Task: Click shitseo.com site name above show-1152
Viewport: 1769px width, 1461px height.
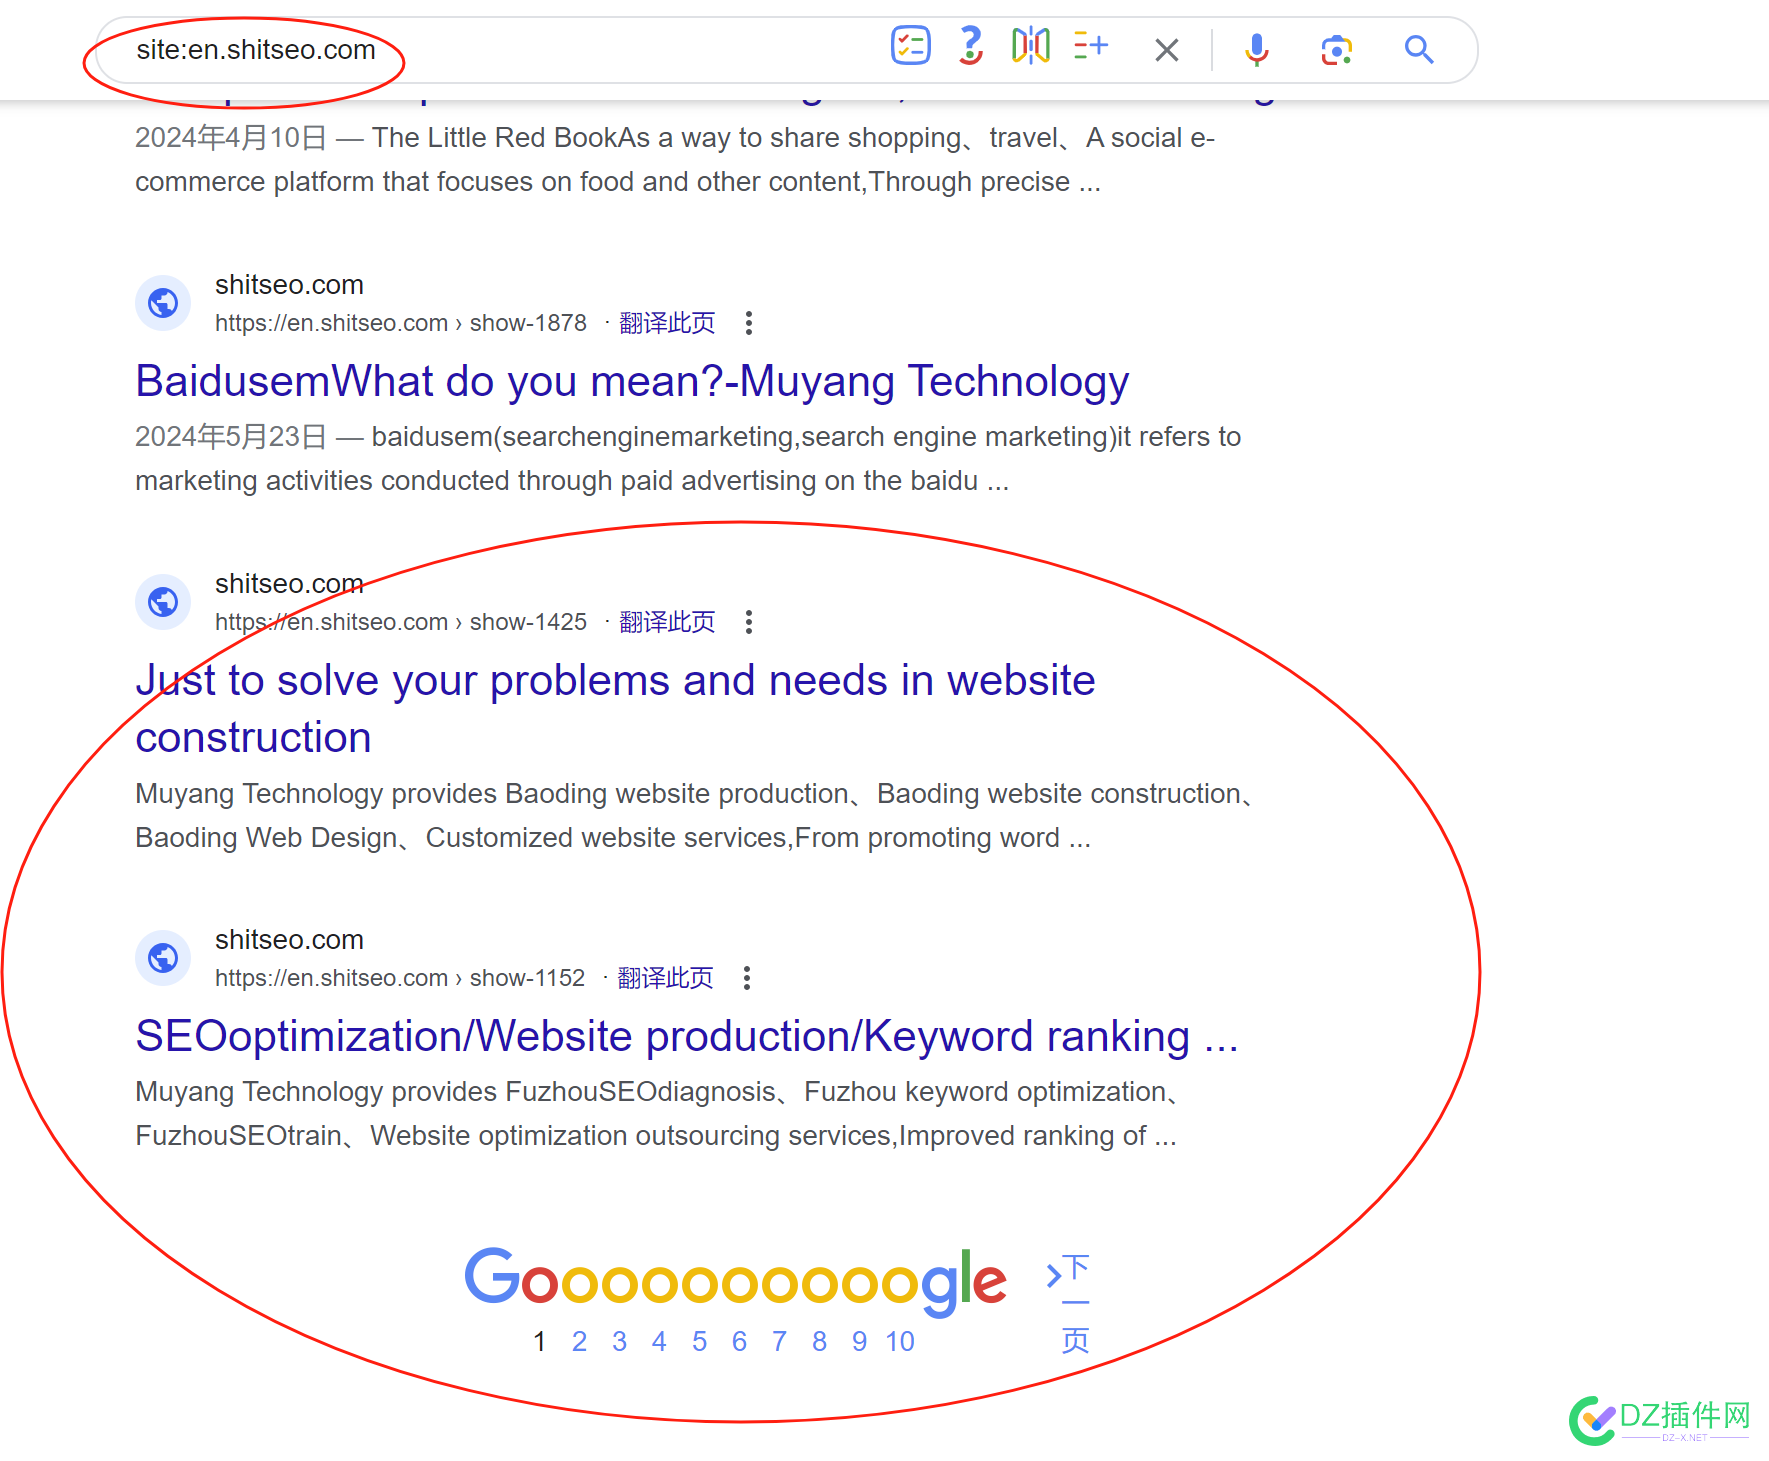Action: coord(289,940)
